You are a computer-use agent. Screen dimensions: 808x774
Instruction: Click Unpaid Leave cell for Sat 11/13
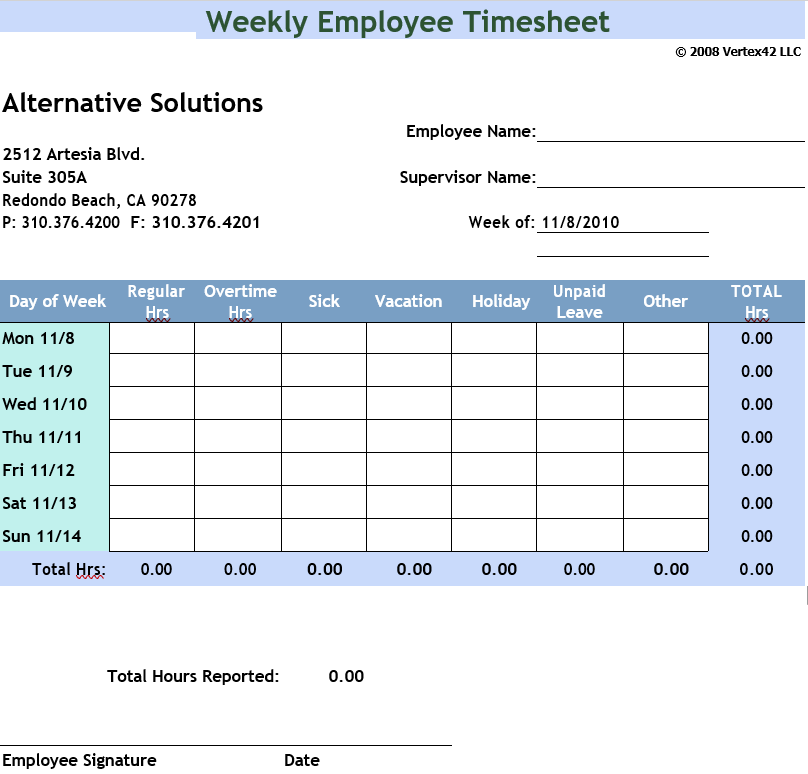pyautogui.click(x=579, y=503)
